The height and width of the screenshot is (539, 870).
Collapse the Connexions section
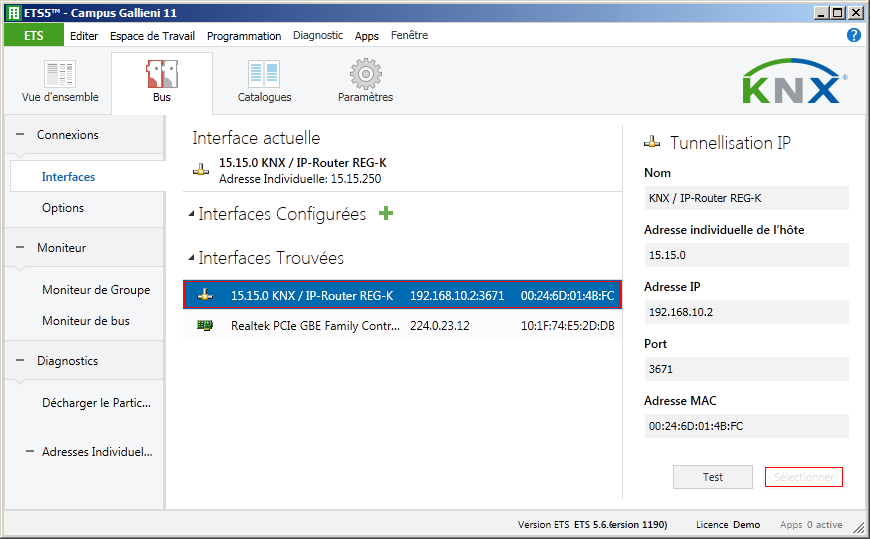pyautogui.click(x=20, y=134)
